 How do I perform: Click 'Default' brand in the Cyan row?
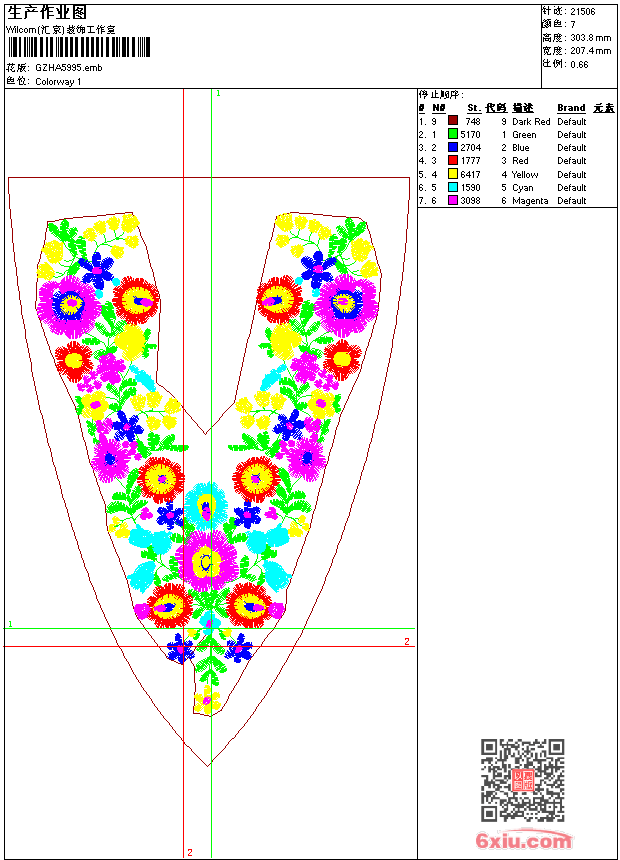coord(572,188)
